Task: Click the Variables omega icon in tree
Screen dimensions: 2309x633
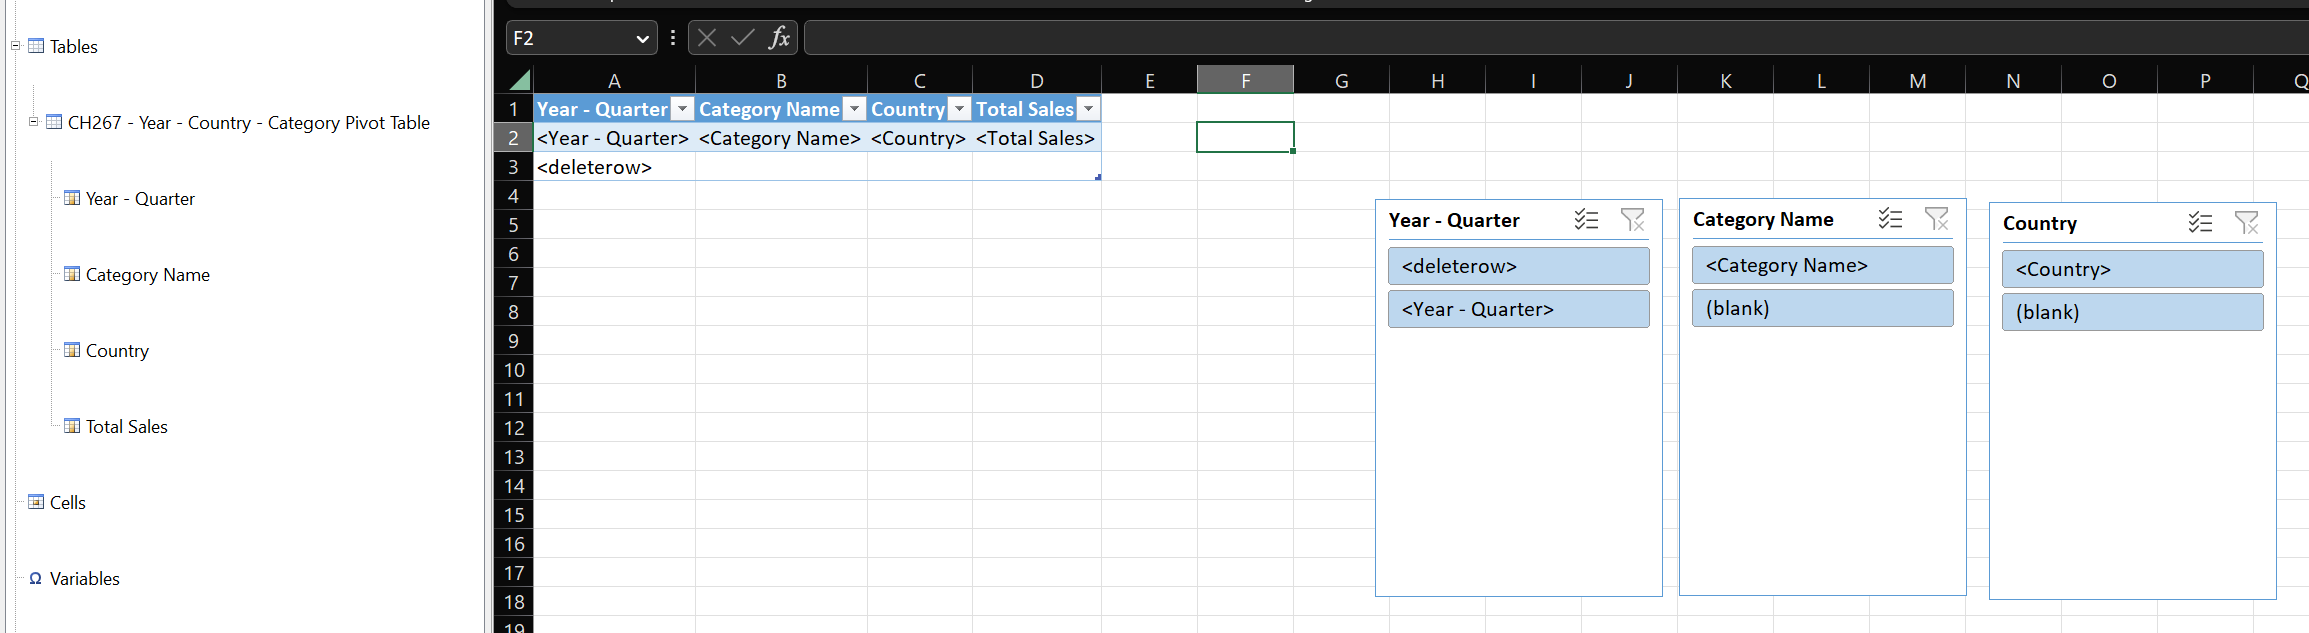Action: (36, 578)
